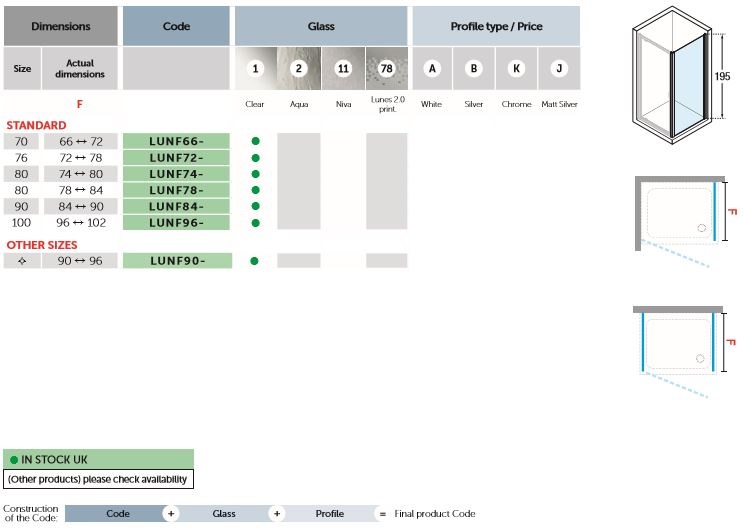This screenshot has height=529, width=744.
Task: Click actual dimensions 78 ↔ 84
Action: pos(81,190)
